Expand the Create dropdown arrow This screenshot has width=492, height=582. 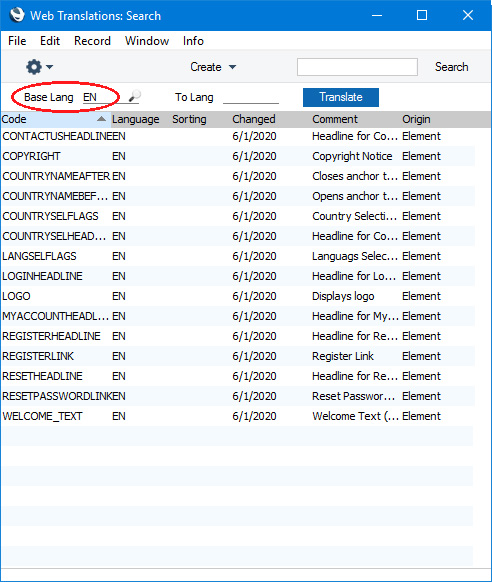(233, 67)
